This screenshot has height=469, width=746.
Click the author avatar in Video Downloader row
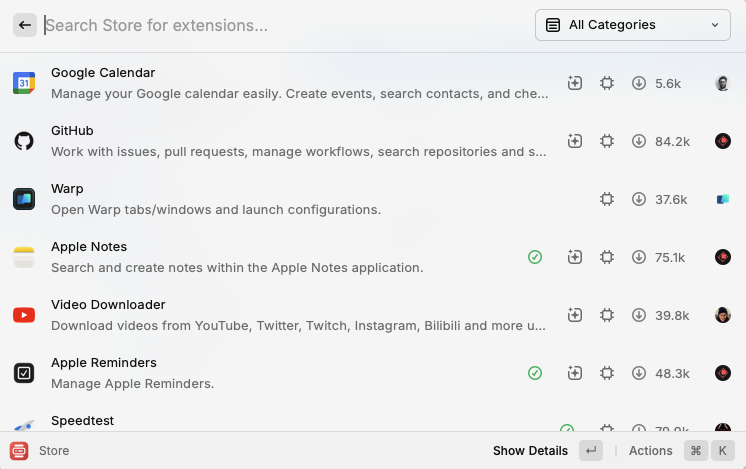pos(723,315)
